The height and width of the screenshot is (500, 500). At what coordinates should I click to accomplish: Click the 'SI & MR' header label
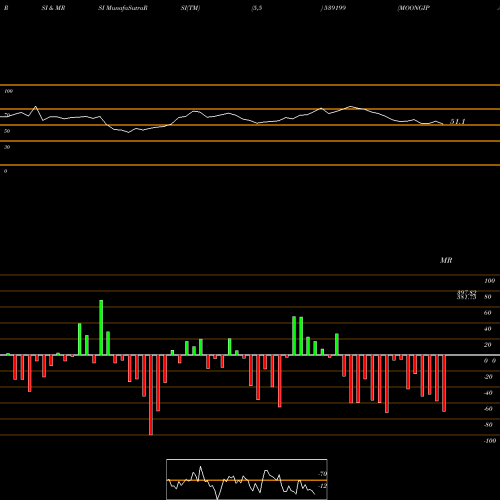[x=53, y=8]
